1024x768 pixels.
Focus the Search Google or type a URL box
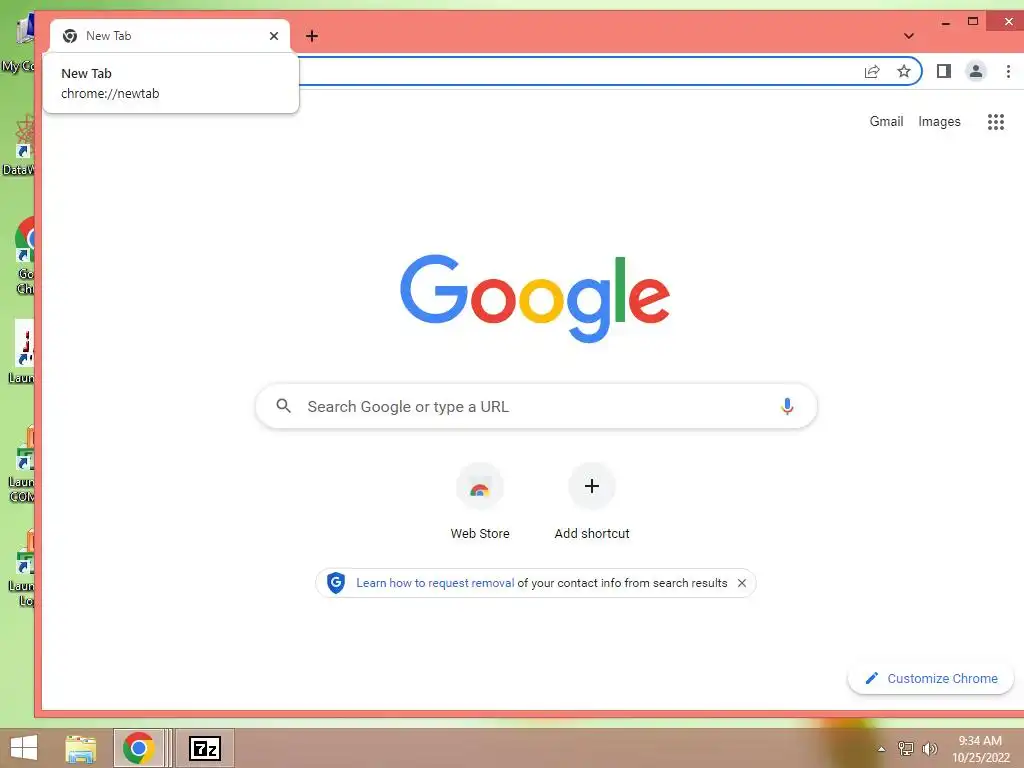(x=536, y=406)
